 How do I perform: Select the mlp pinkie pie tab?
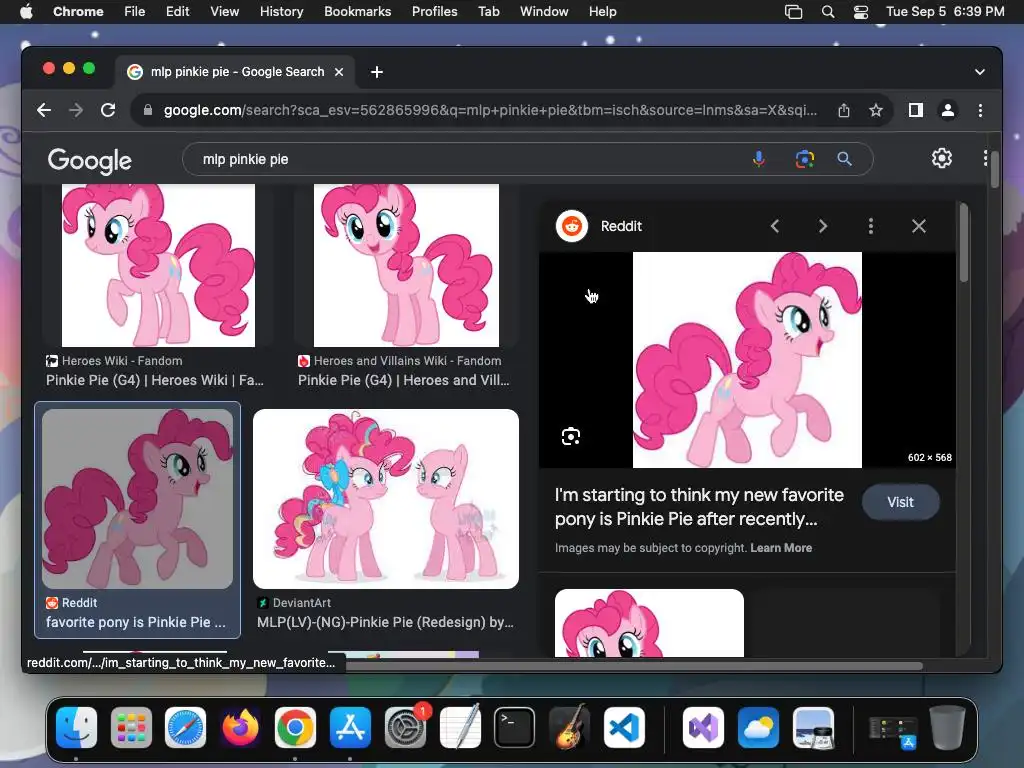click(236, 72)
